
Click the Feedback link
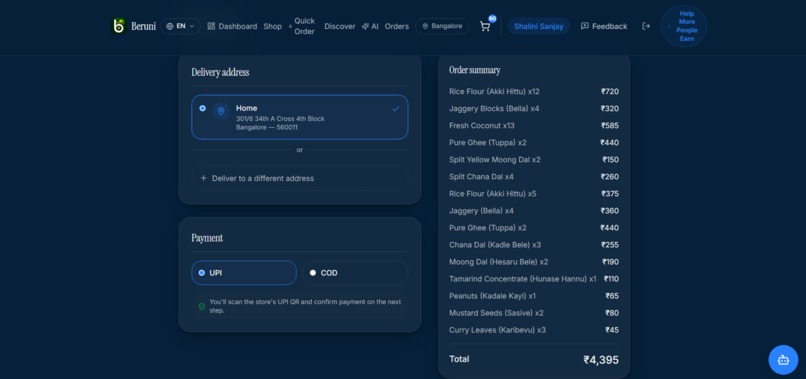coord(604,26)
